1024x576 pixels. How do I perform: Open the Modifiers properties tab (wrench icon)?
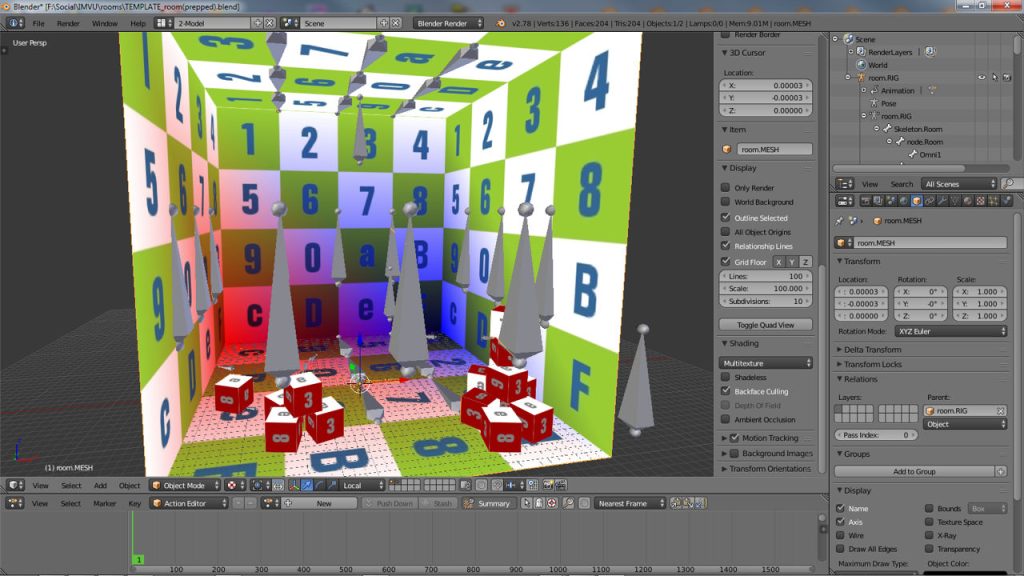click(942, 201)
